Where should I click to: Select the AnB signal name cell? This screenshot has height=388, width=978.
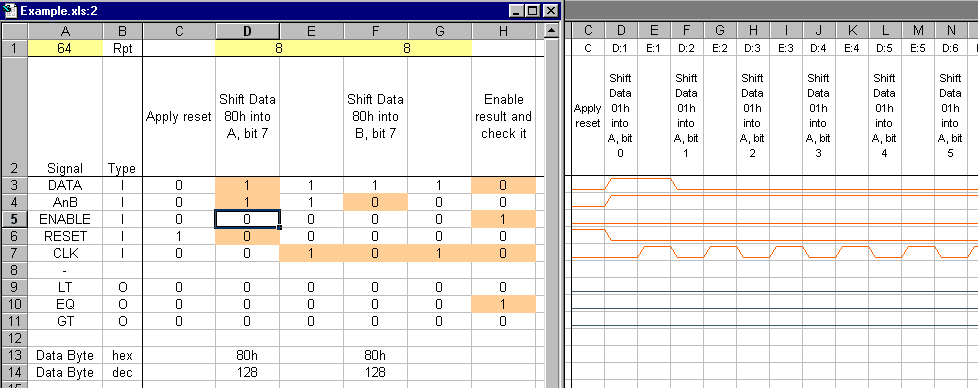click(x=65, y=202)
